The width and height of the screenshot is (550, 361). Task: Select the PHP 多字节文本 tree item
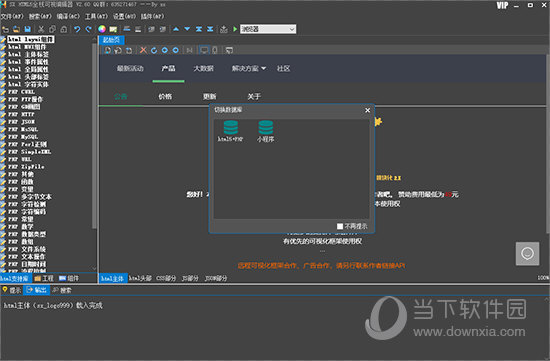coord(29,197)
